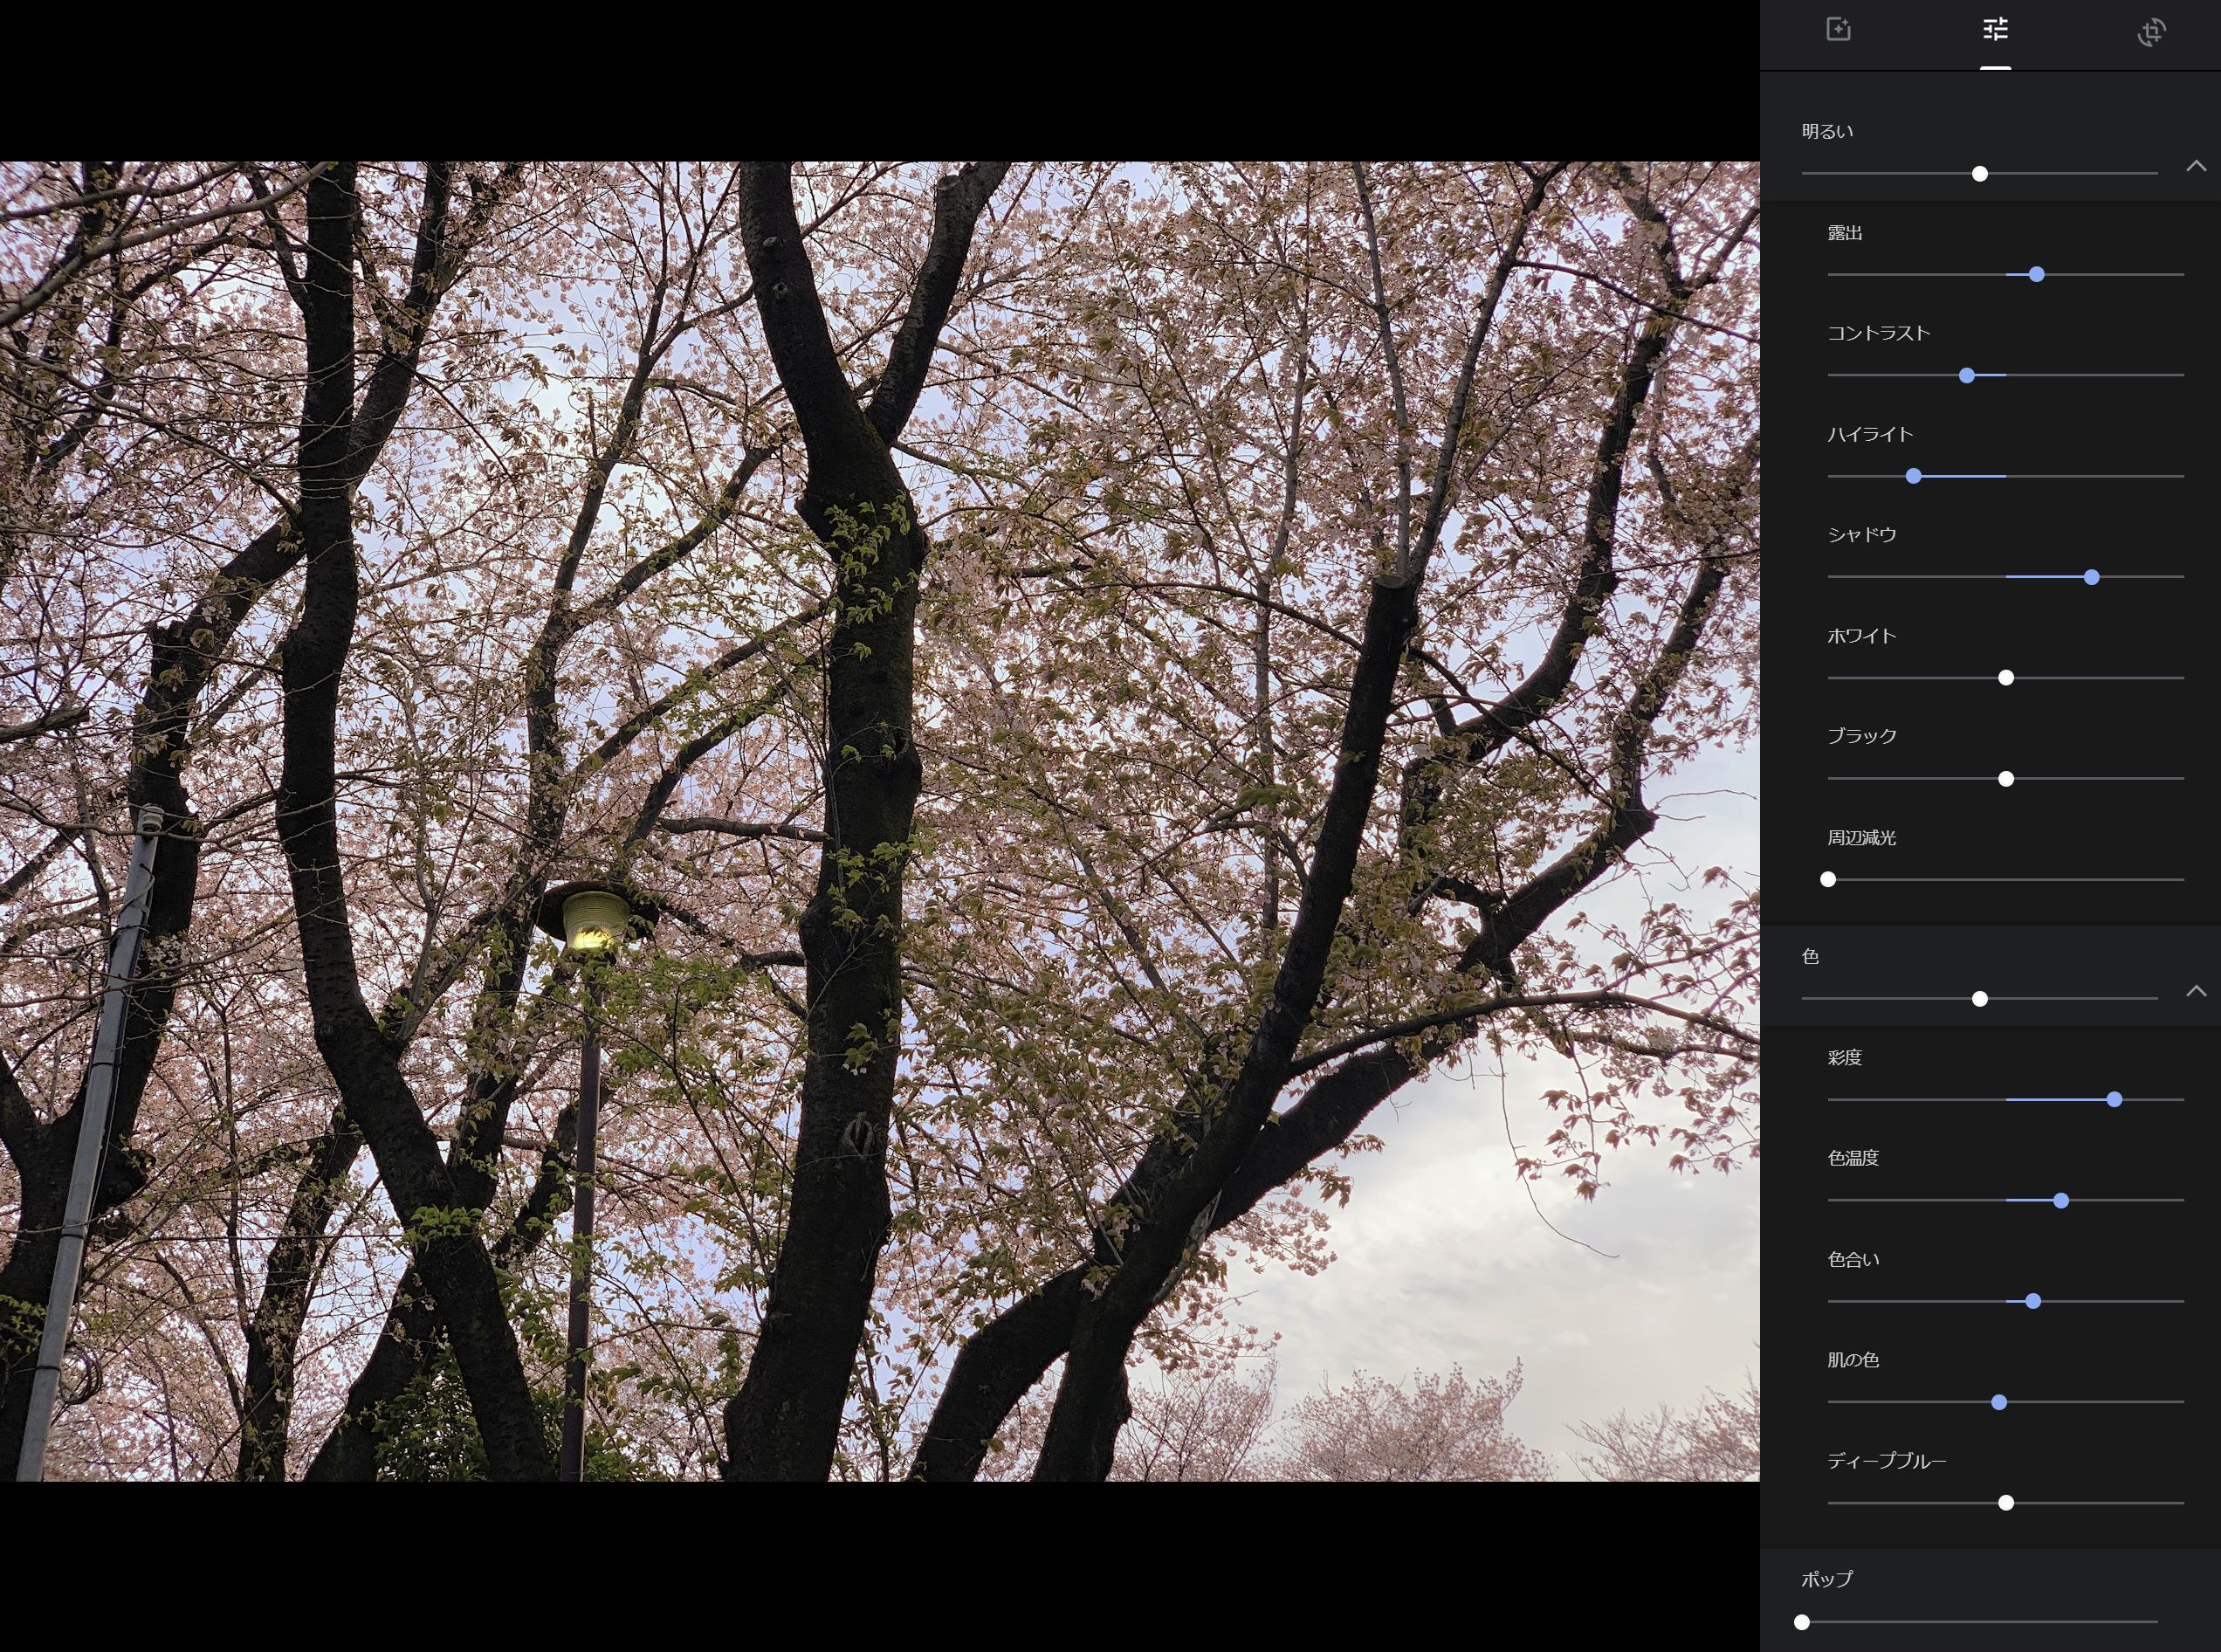Click the ホワイト label
The height and width of the screenshot is (1652, 2221).
pyautogui.click(x=1862, y=636)
